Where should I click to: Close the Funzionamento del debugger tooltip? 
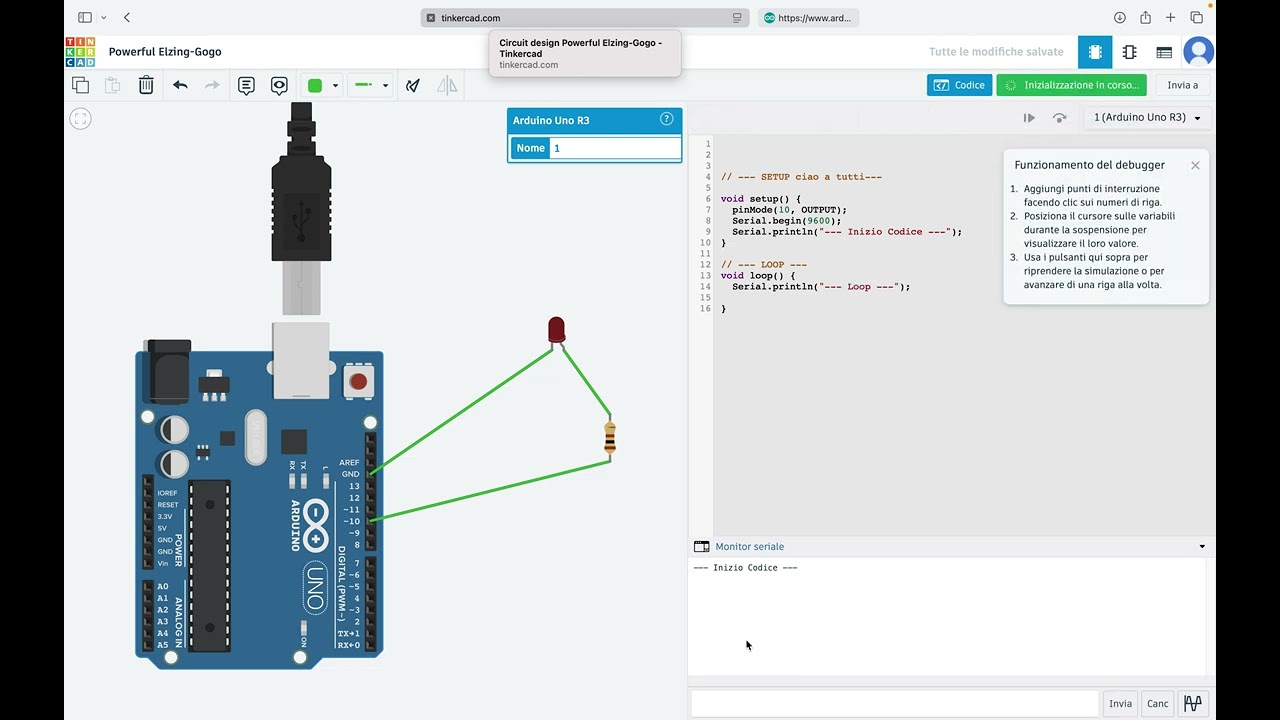(1195, 165)
